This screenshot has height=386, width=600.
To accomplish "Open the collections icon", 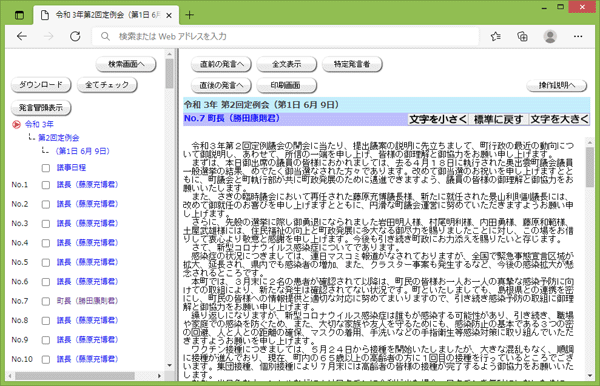I will coord(522,36).
